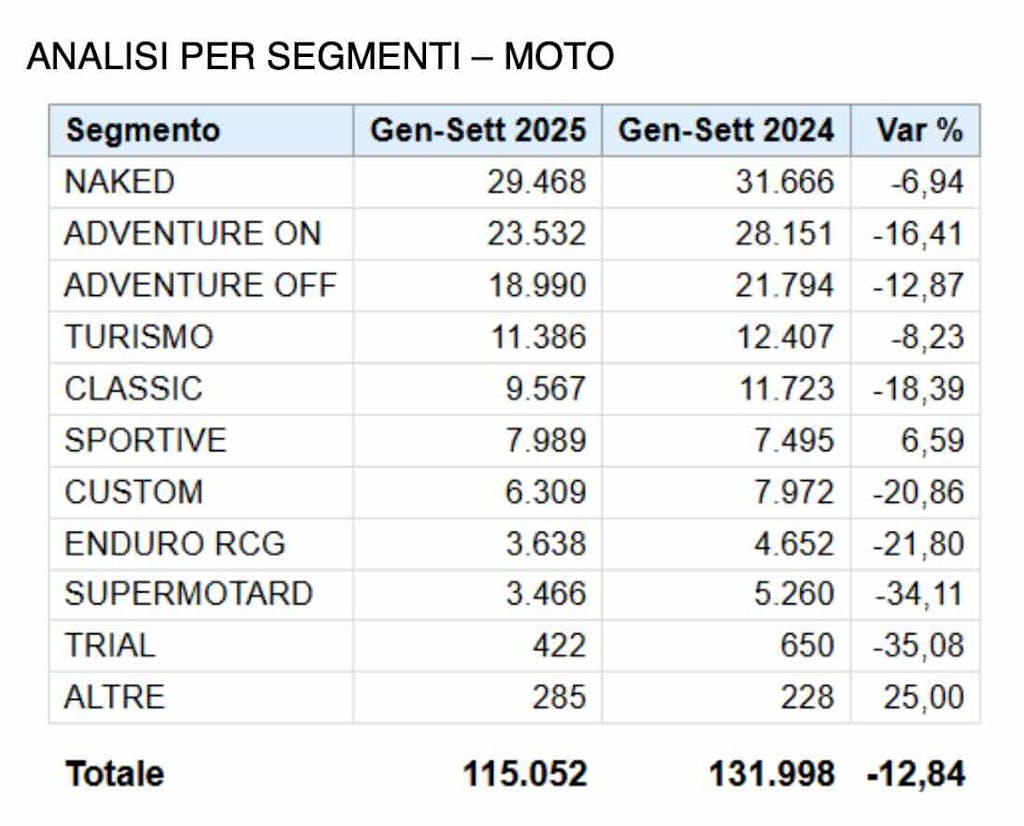Click the ANALISI PER SEGMENTI – MOTO title
The width and height of the screenshot is (1024, 826).
click(x=320, y=57)
